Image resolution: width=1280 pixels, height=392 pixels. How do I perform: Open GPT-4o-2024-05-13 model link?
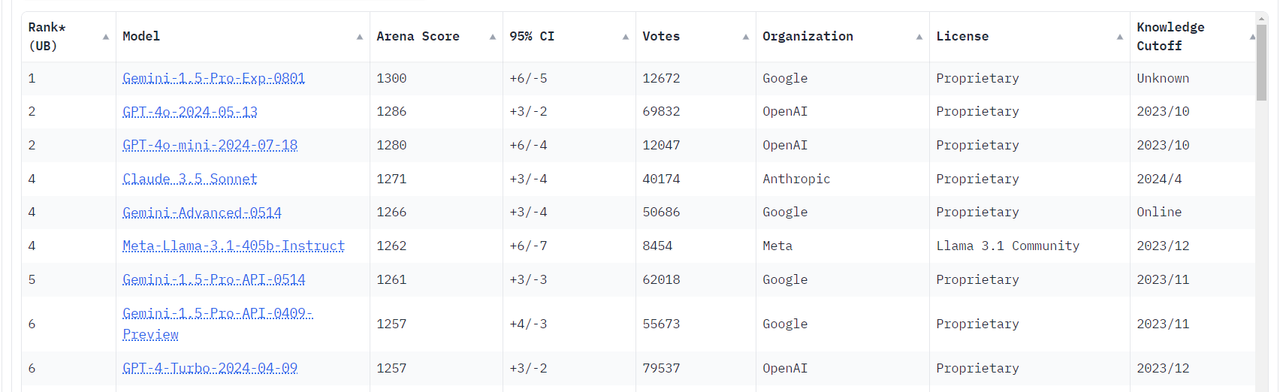[x=190, y=111]
